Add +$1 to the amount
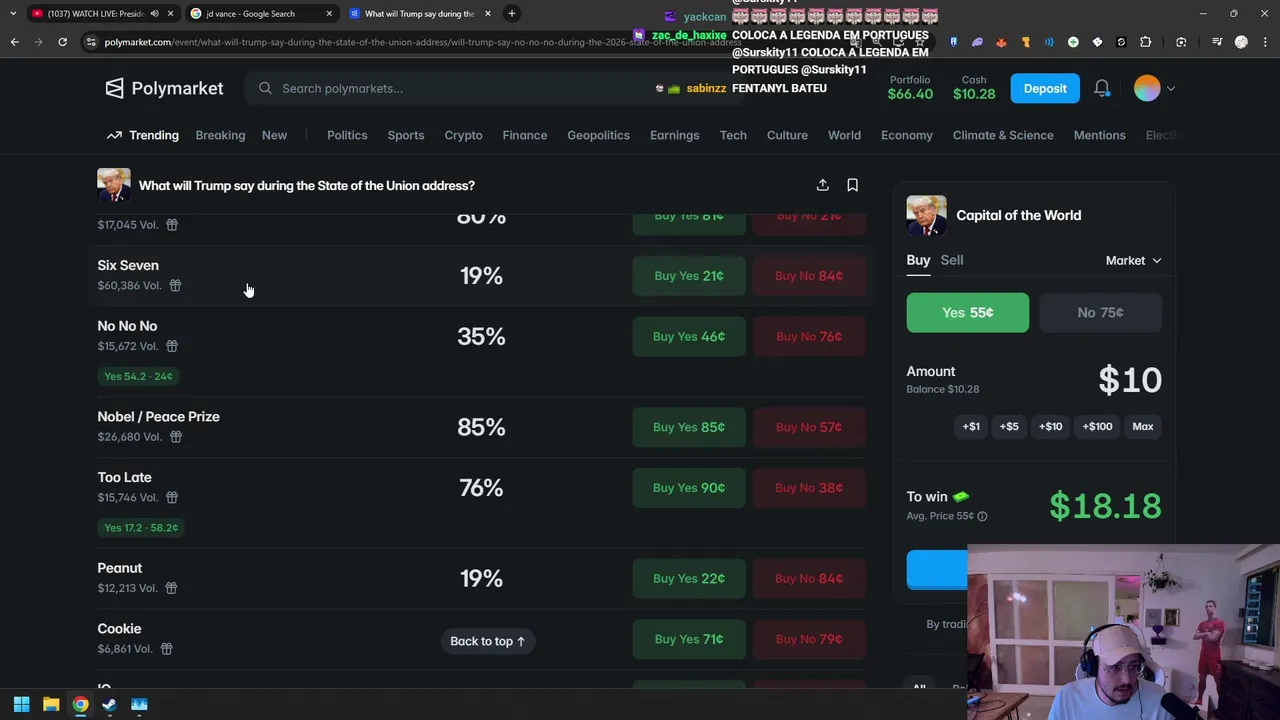This screenshot has width=1280, height=720. [x=971, y=426]
